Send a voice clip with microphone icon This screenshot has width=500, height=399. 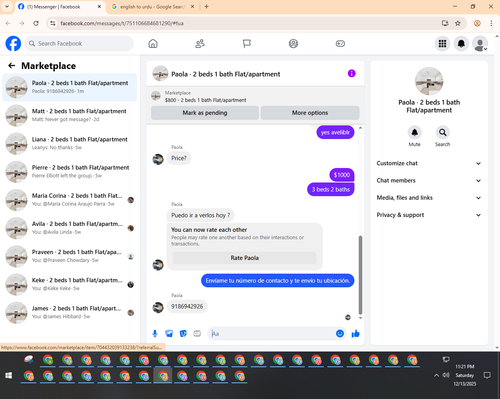[x=155, y=333]
